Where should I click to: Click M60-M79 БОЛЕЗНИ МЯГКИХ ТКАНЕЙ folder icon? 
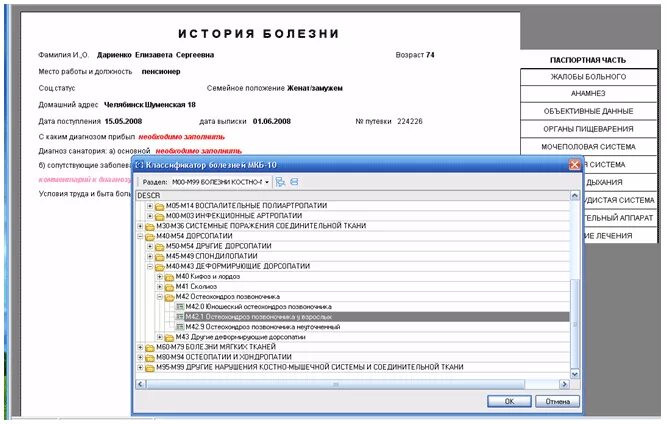[150, 348]
